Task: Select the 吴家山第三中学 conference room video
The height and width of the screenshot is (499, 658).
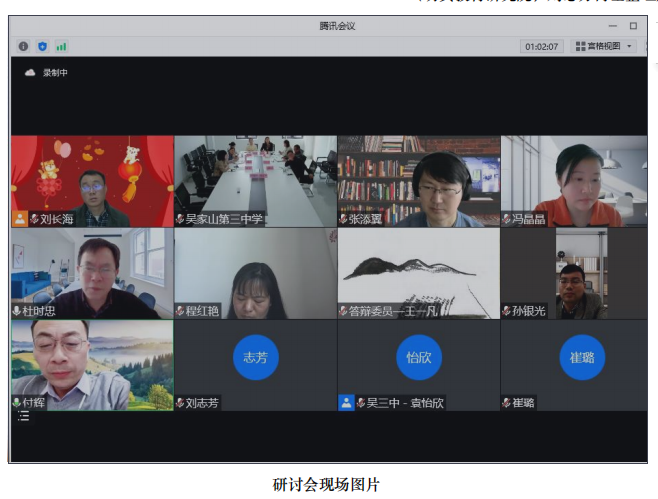Action: pyautogui.click(x=255, y=177)
